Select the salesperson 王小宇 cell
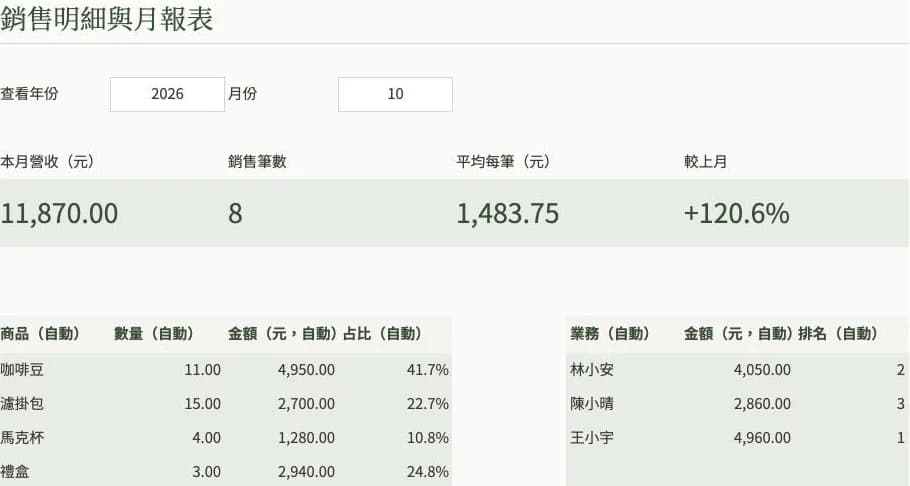Viewport: 910px width, 486px height. coord(592,438)
